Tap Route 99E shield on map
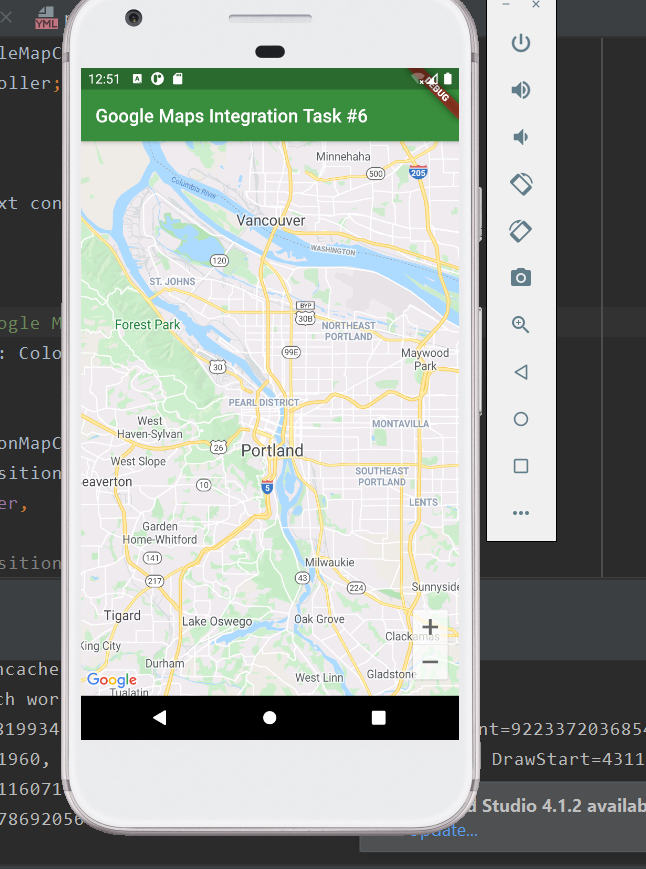Screen dimensions: 646x869 291,352
